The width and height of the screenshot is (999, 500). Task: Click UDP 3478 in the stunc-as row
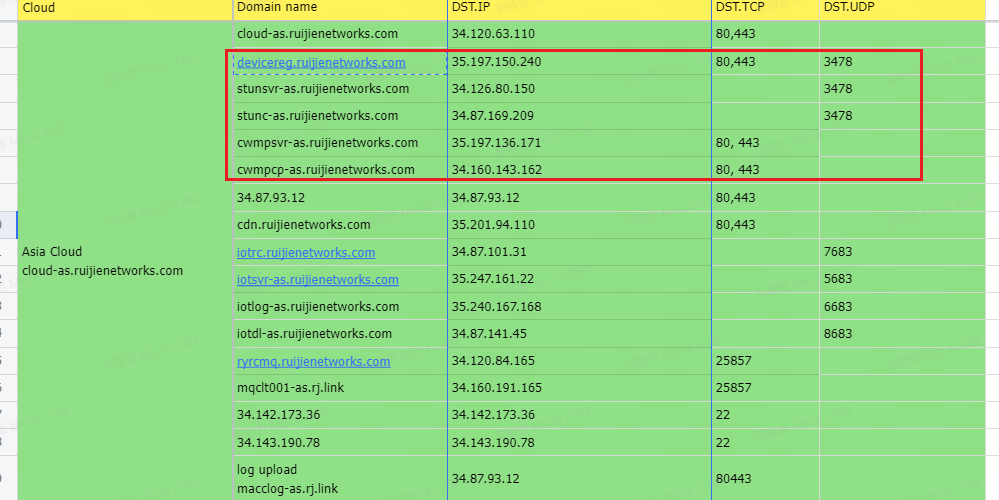pos(902,116)
